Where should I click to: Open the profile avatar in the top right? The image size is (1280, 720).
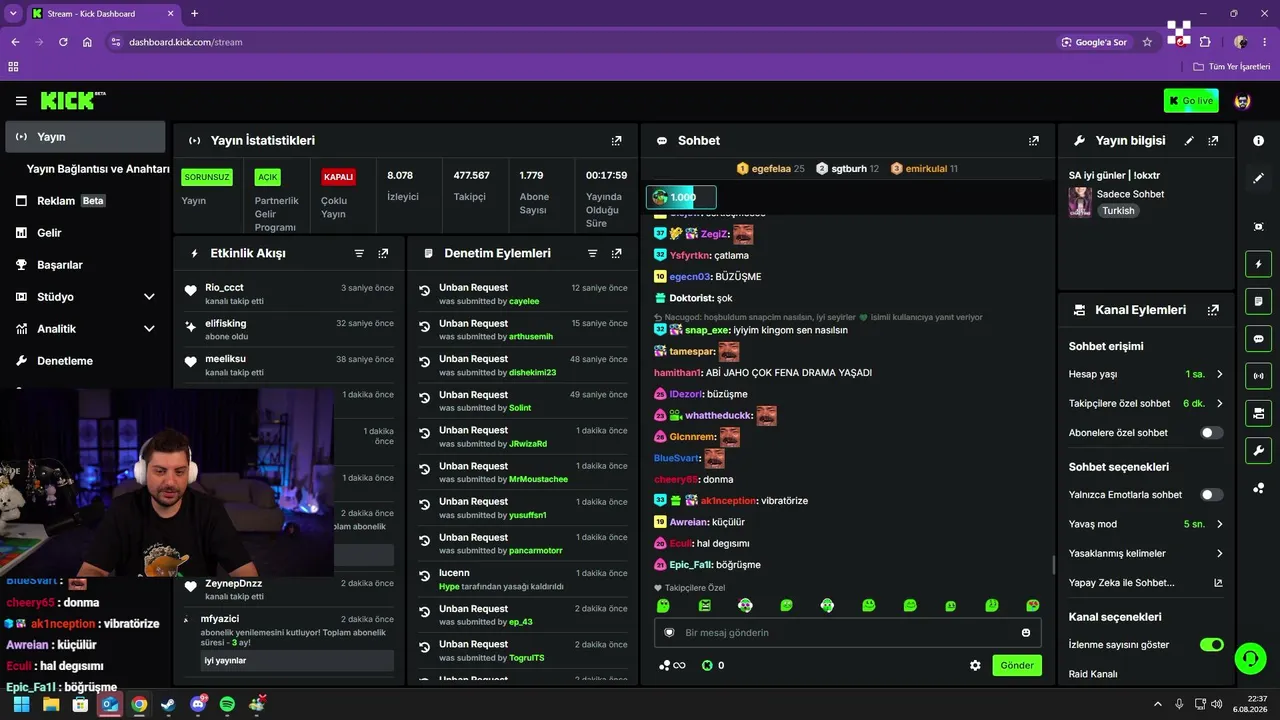click(x=1243, y=101)
